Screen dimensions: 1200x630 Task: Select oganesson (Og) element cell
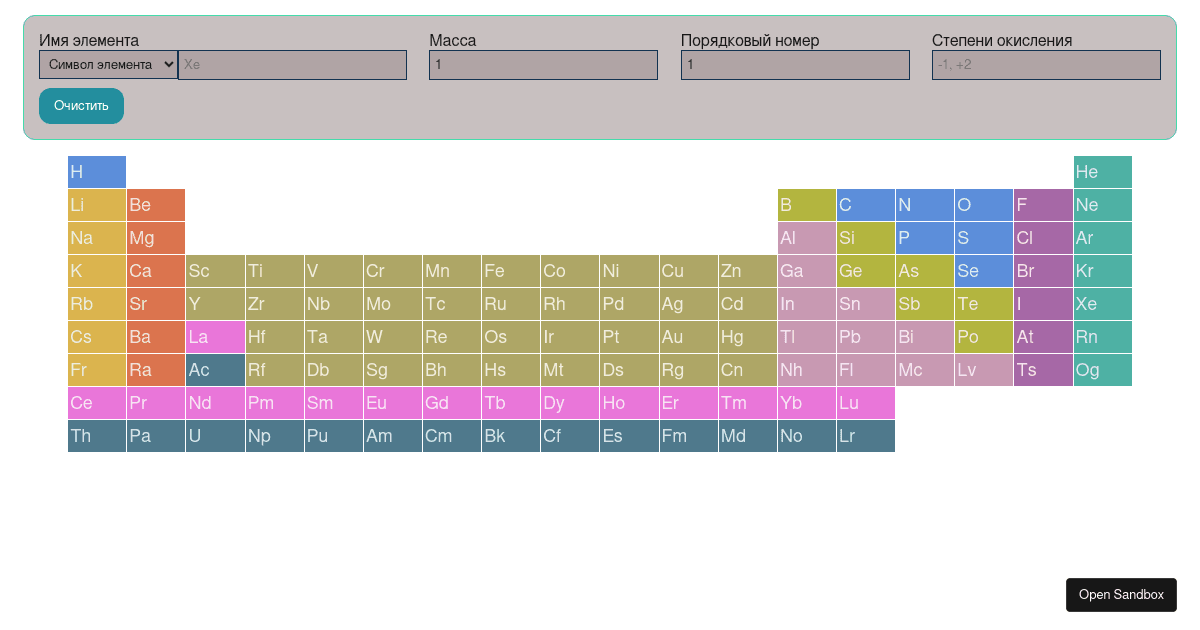click(x=1102, y=369)
